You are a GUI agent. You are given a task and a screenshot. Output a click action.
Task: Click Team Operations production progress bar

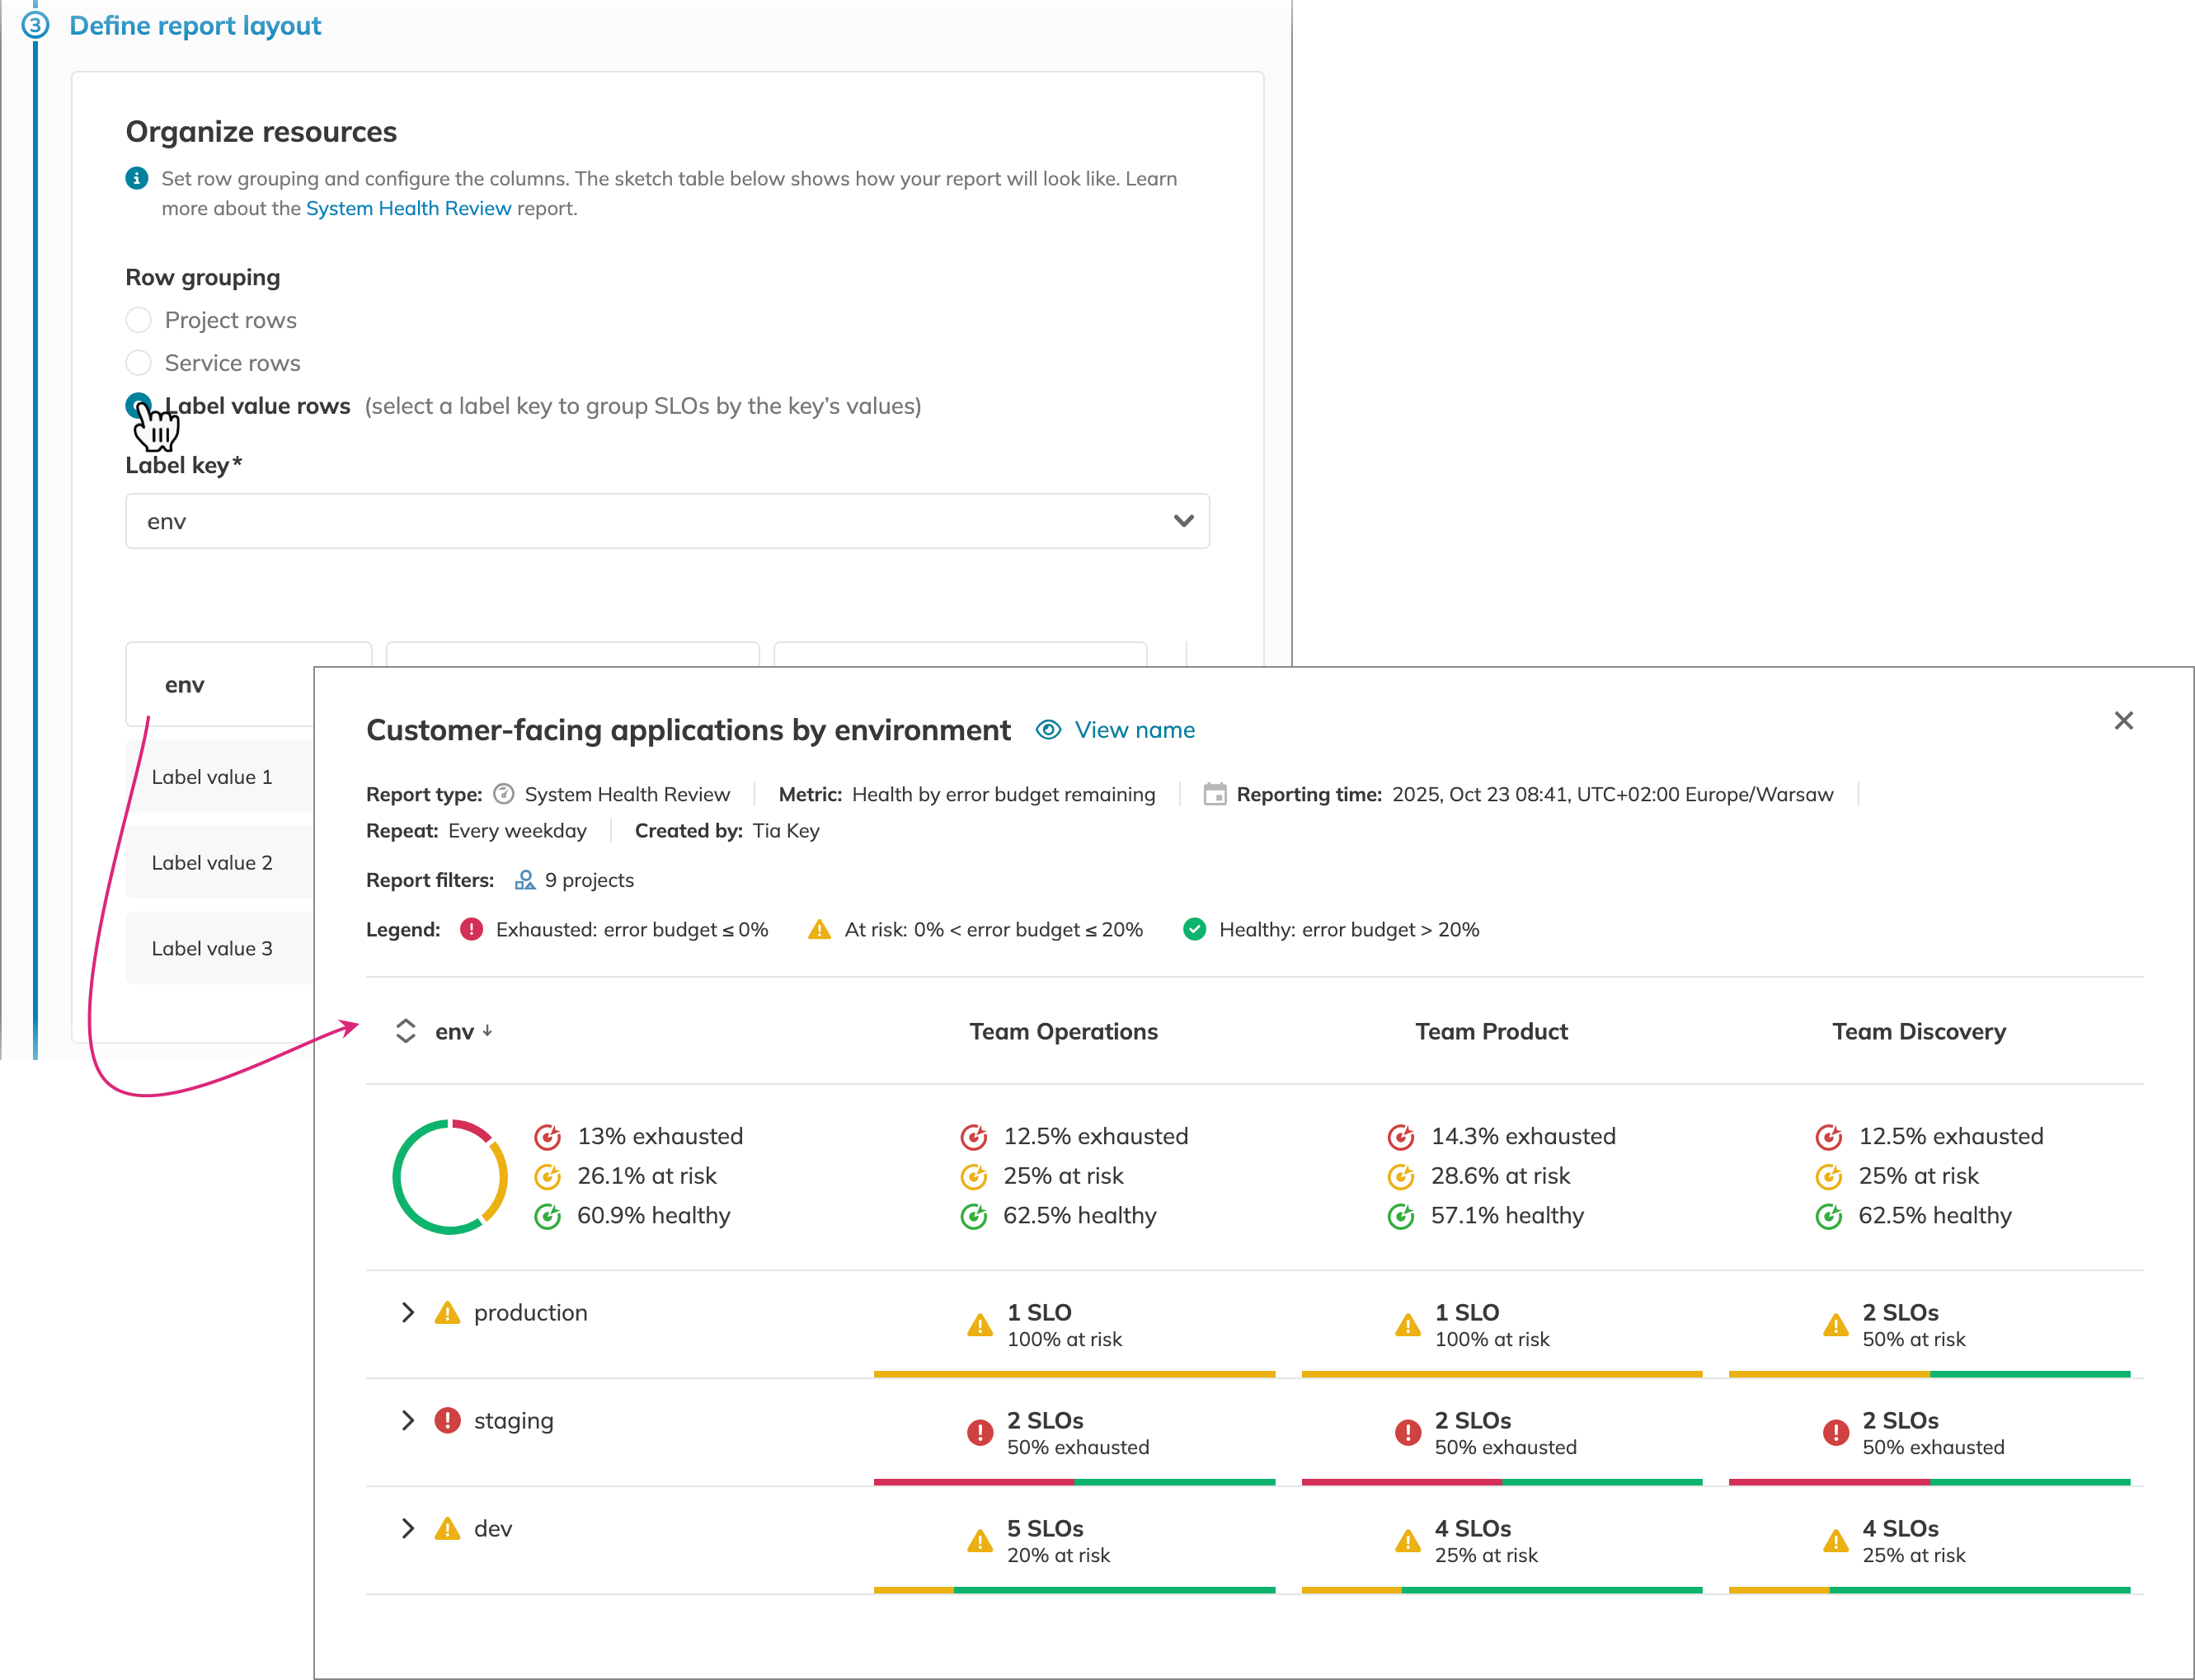pyautogui.click(x=1074, y=1374)
